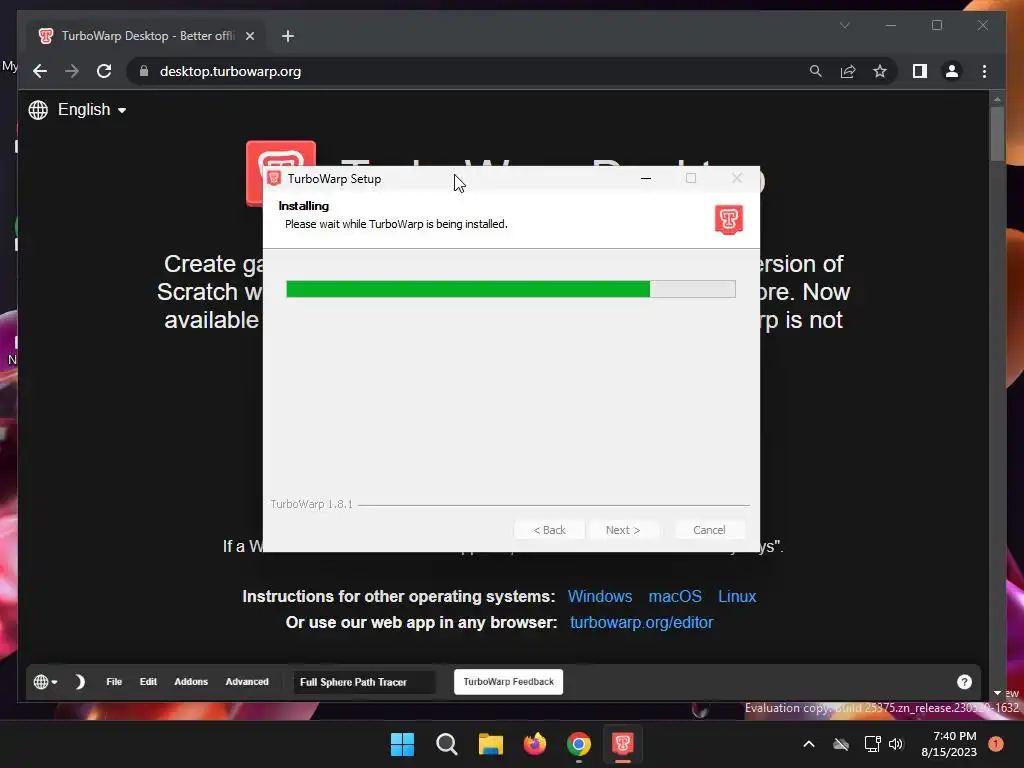
Task: Click the Back button in the setup
Action: pyautogui.click(x=549, y=530)
